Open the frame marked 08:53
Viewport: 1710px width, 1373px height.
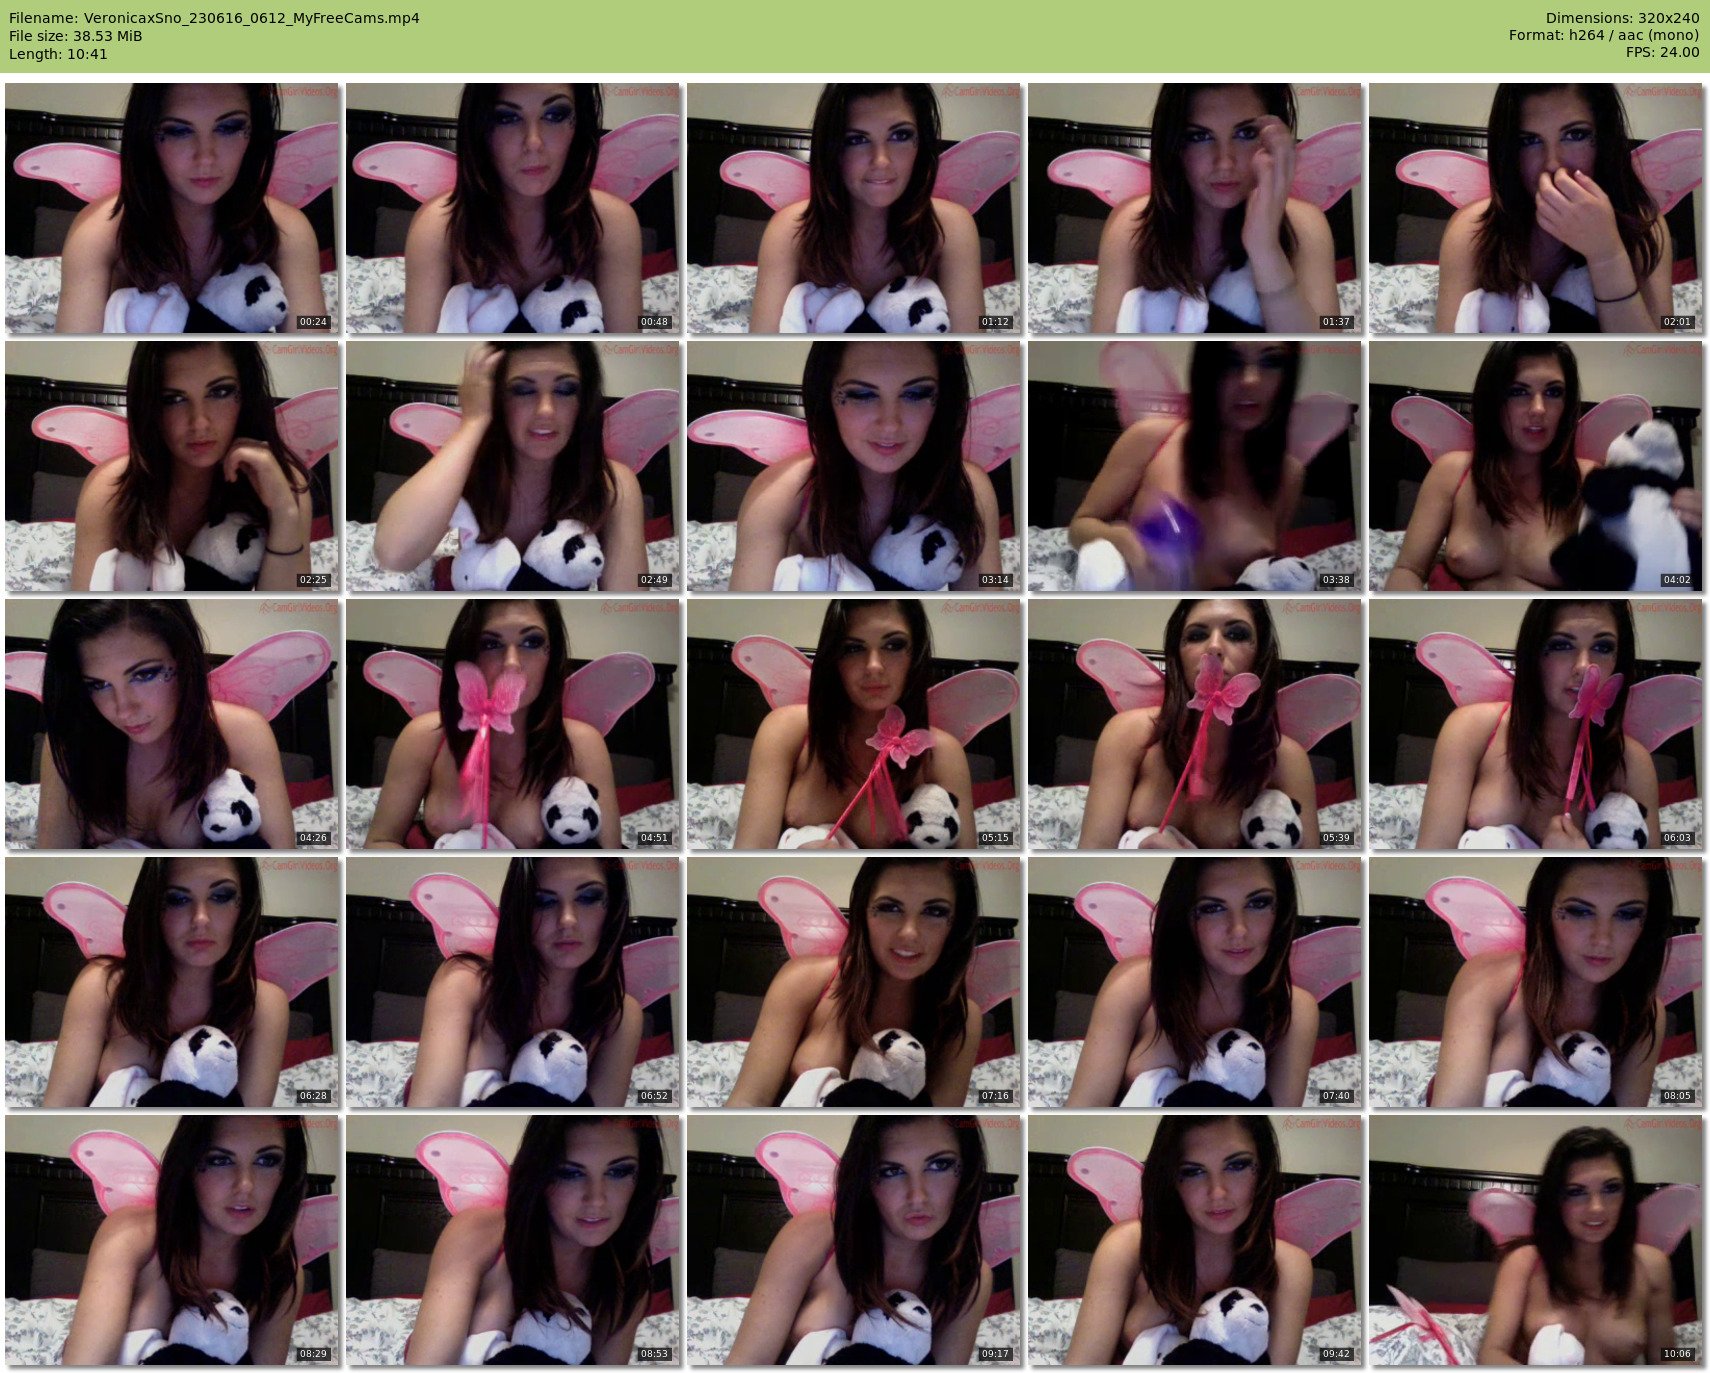(513, 1240)
